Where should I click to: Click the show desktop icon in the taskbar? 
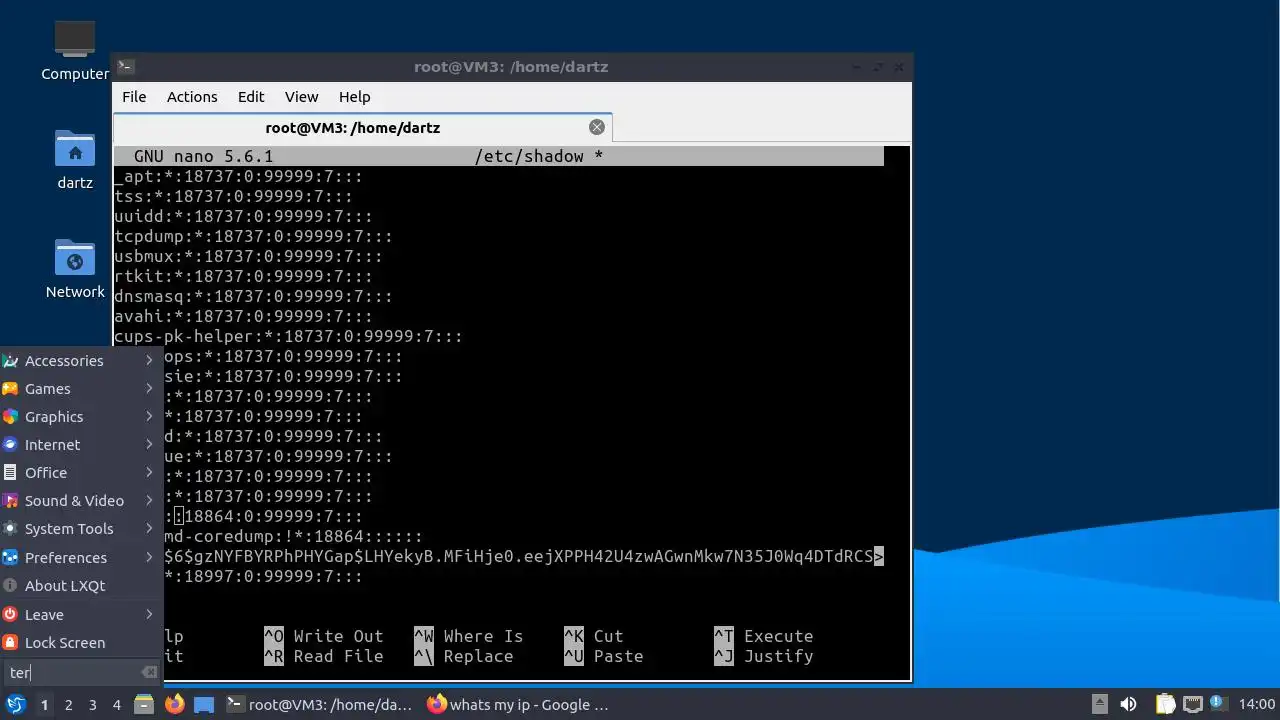(204, 704)
